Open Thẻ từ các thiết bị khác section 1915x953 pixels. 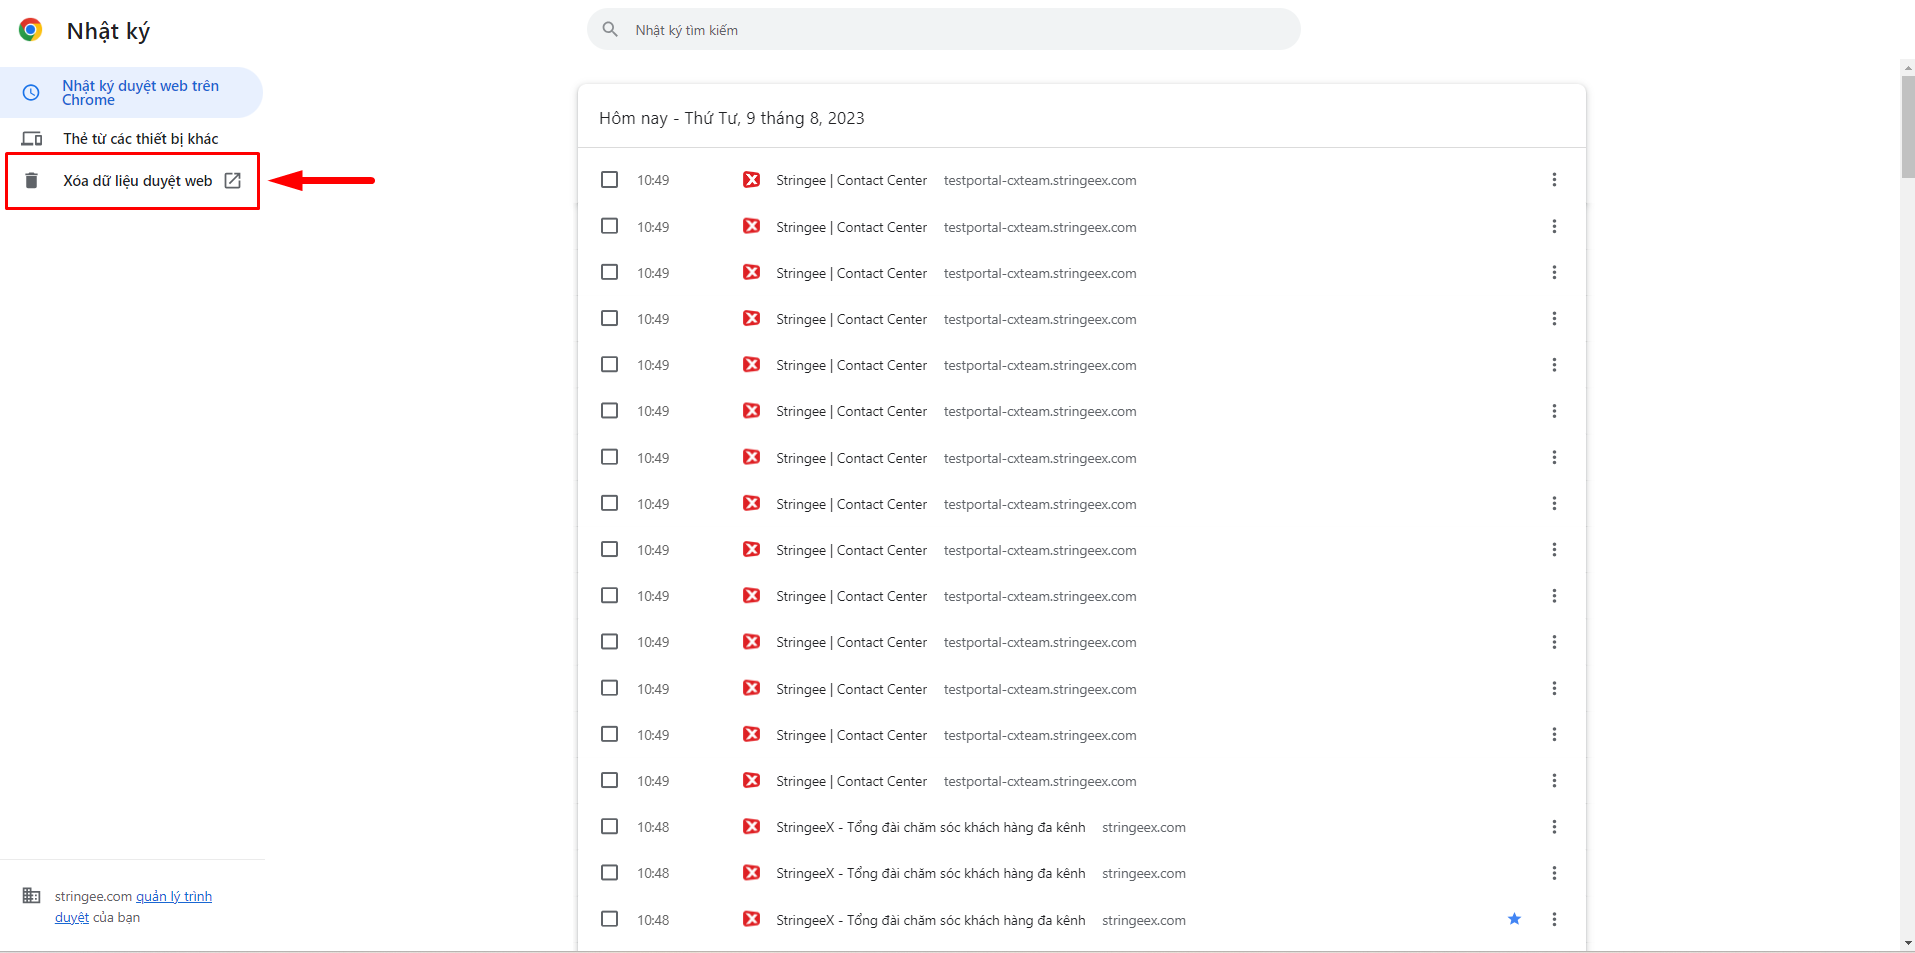(140, 139)
